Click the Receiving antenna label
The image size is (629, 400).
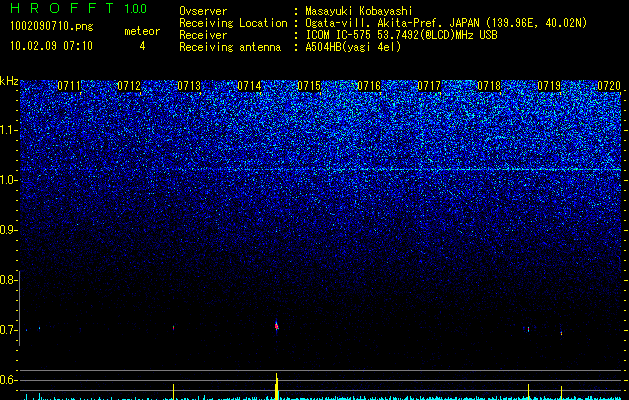pyautogui.click(x=230, y=47)
